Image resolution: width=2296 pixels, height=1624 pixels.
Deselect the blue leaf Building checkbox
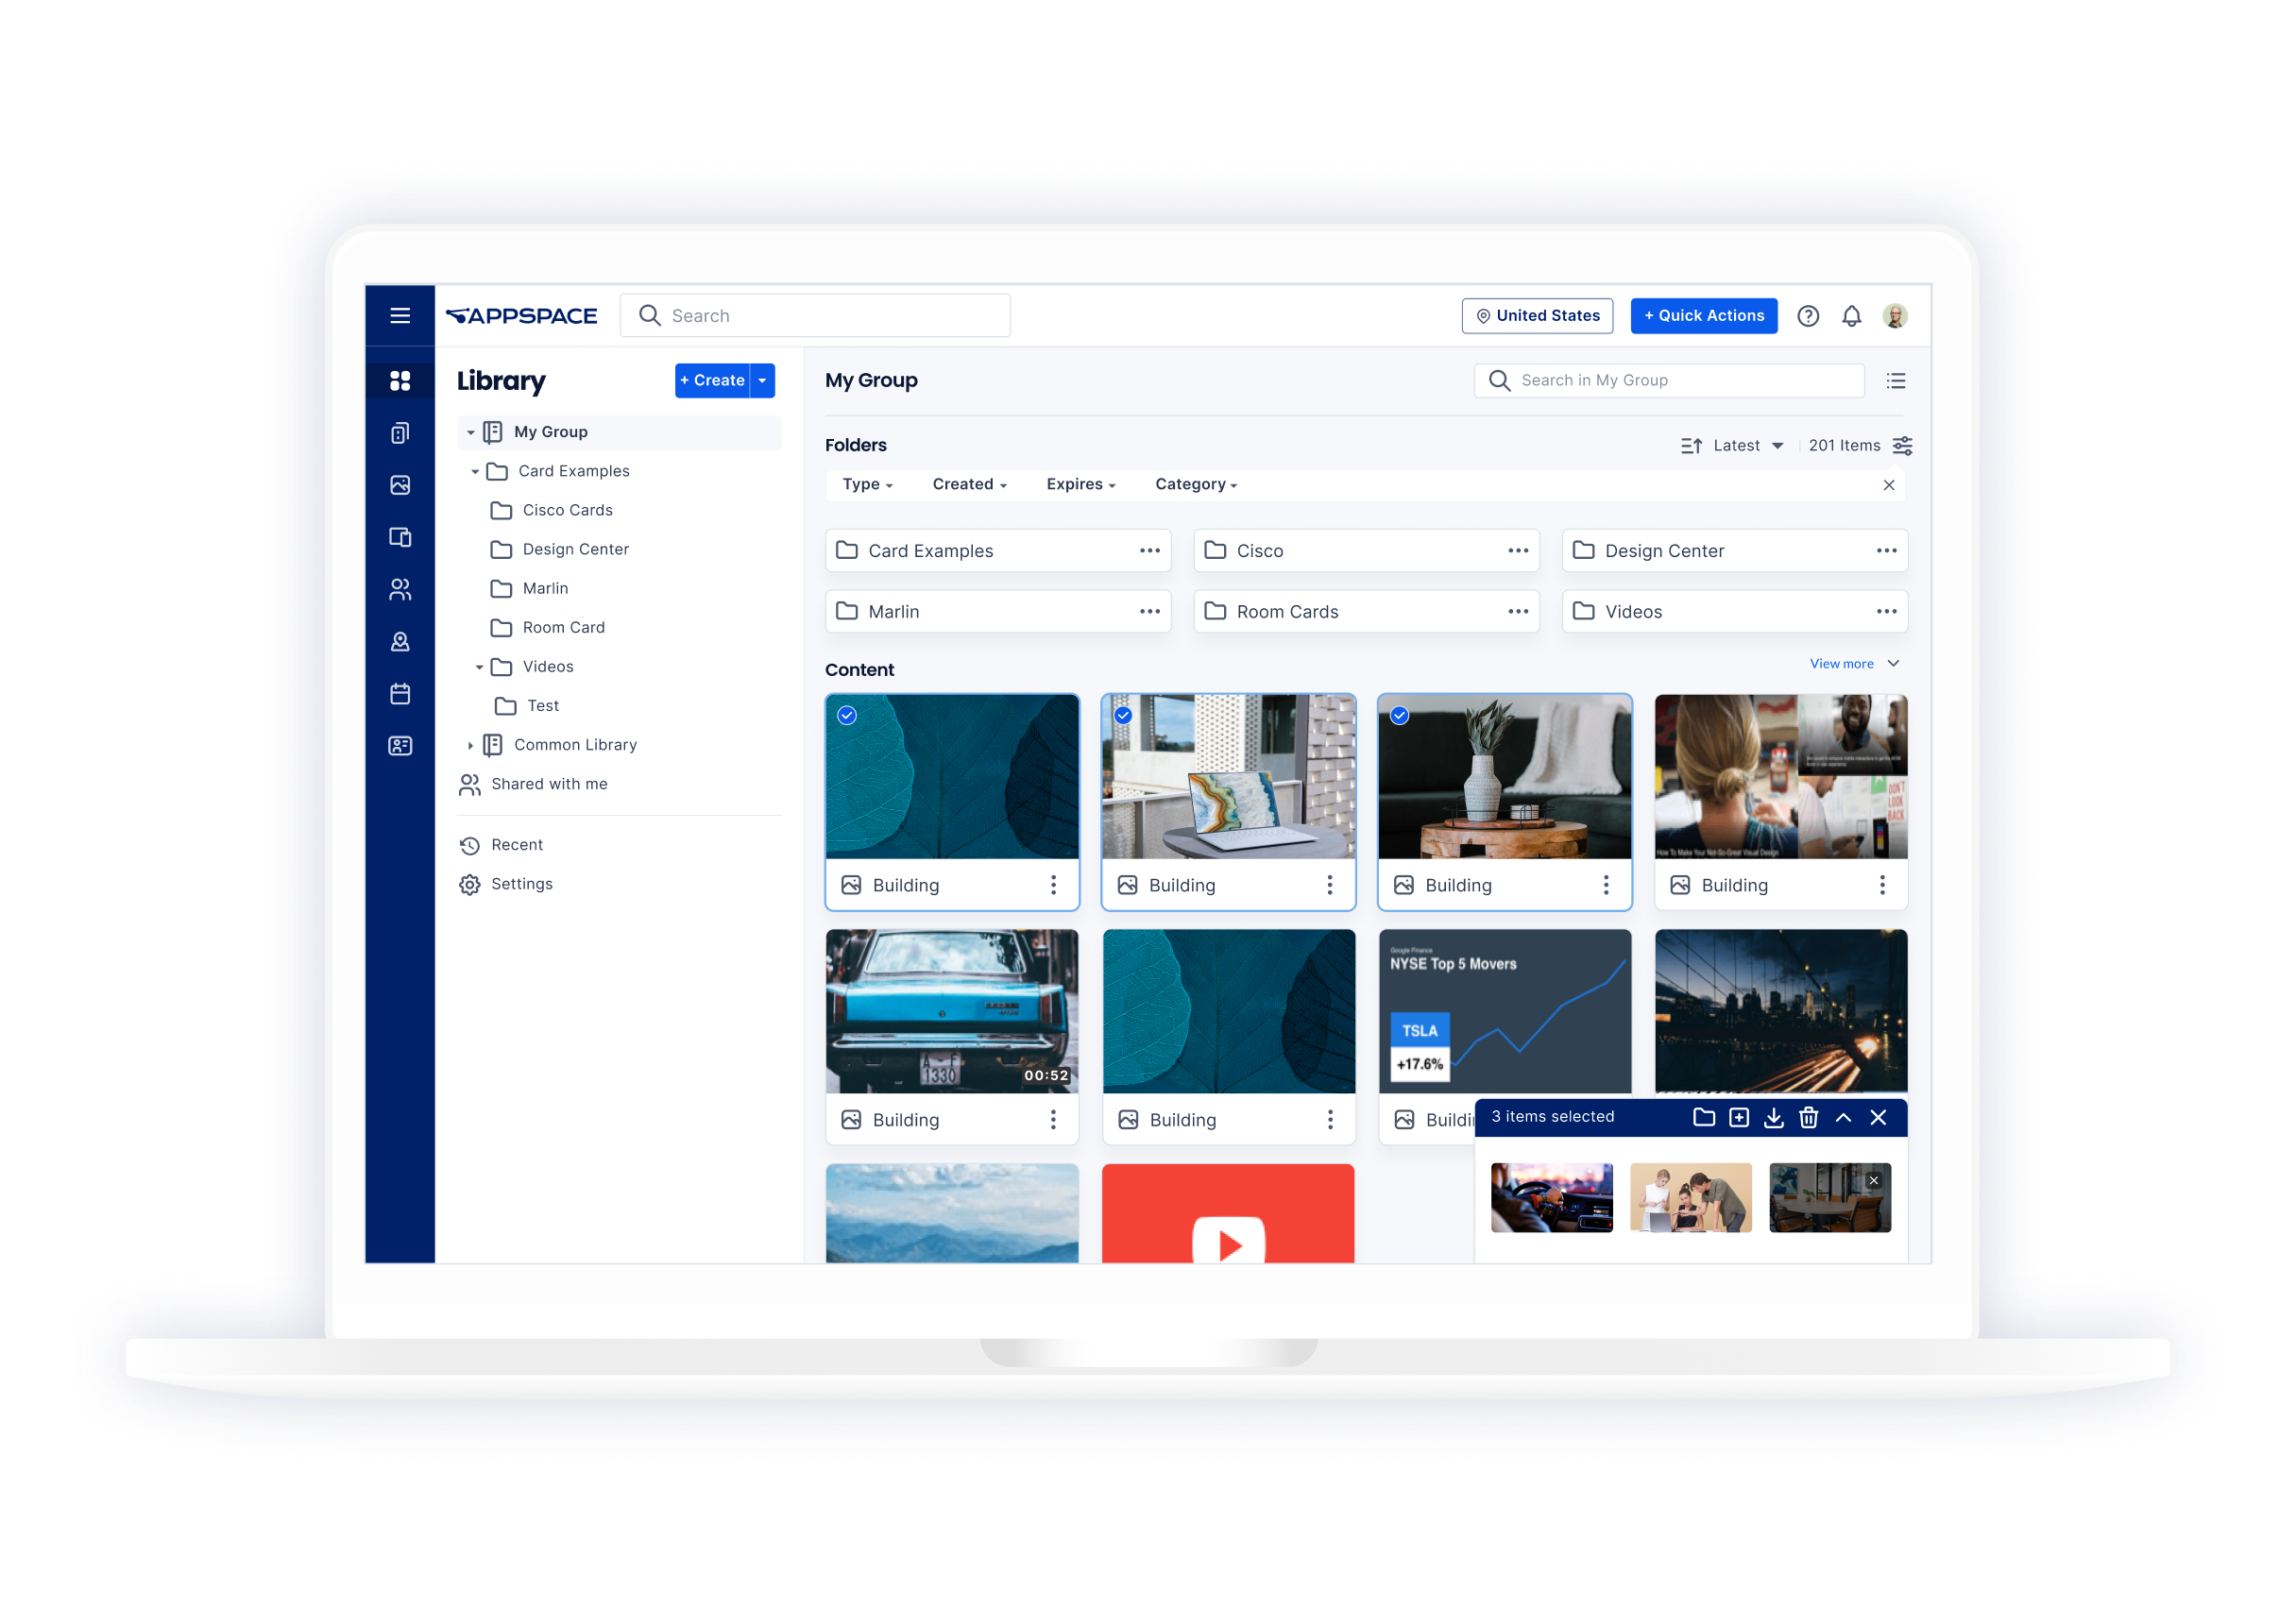846,715
